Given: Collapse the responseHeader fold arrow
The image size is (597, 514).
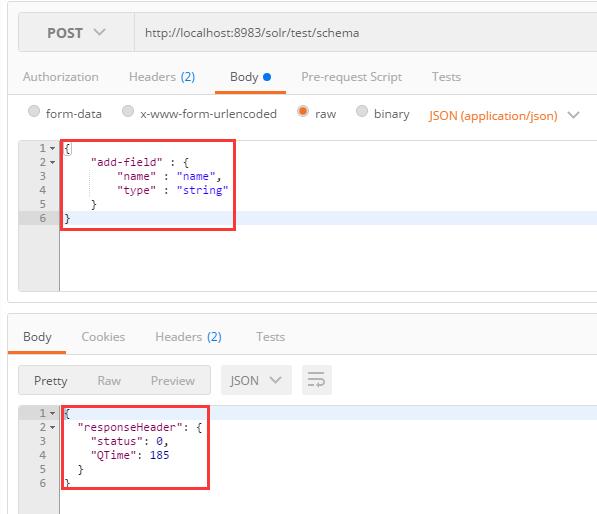Looking at the screenshot, I should click(x=53, y=428).
